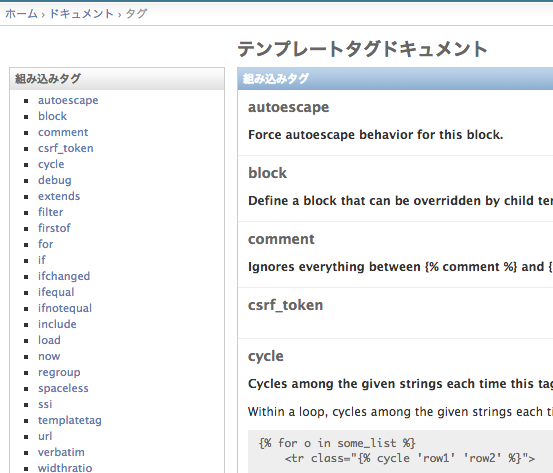Go to the extends tag link

[x=59, y=196]
